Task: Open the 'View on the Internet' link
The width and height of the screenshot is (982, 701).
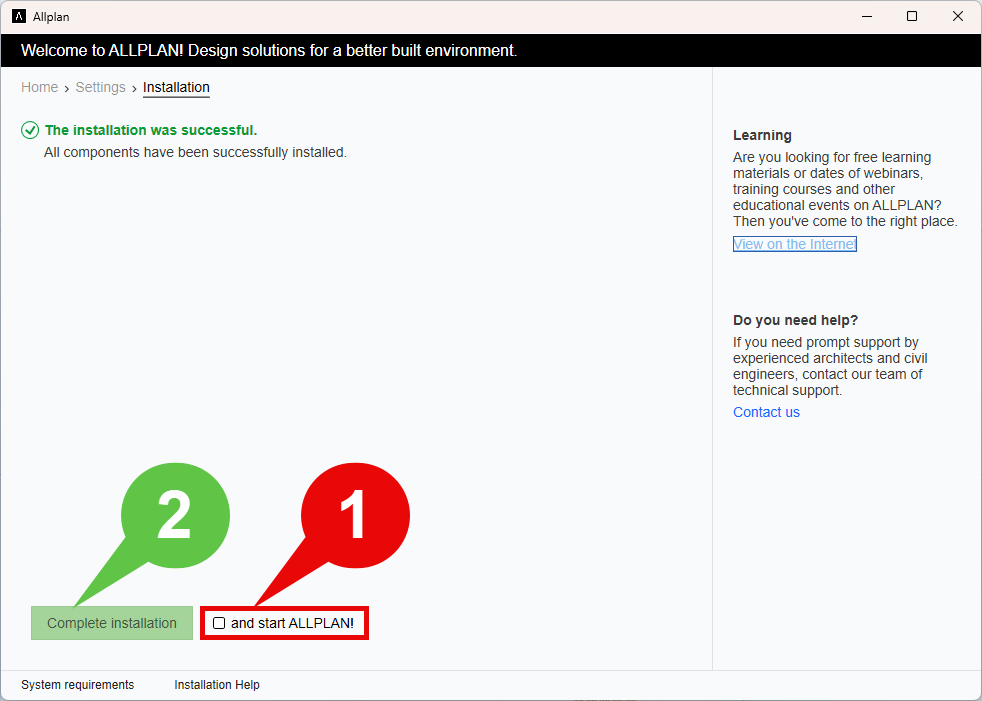Action: pyautogui.click(x=794, y=244)
